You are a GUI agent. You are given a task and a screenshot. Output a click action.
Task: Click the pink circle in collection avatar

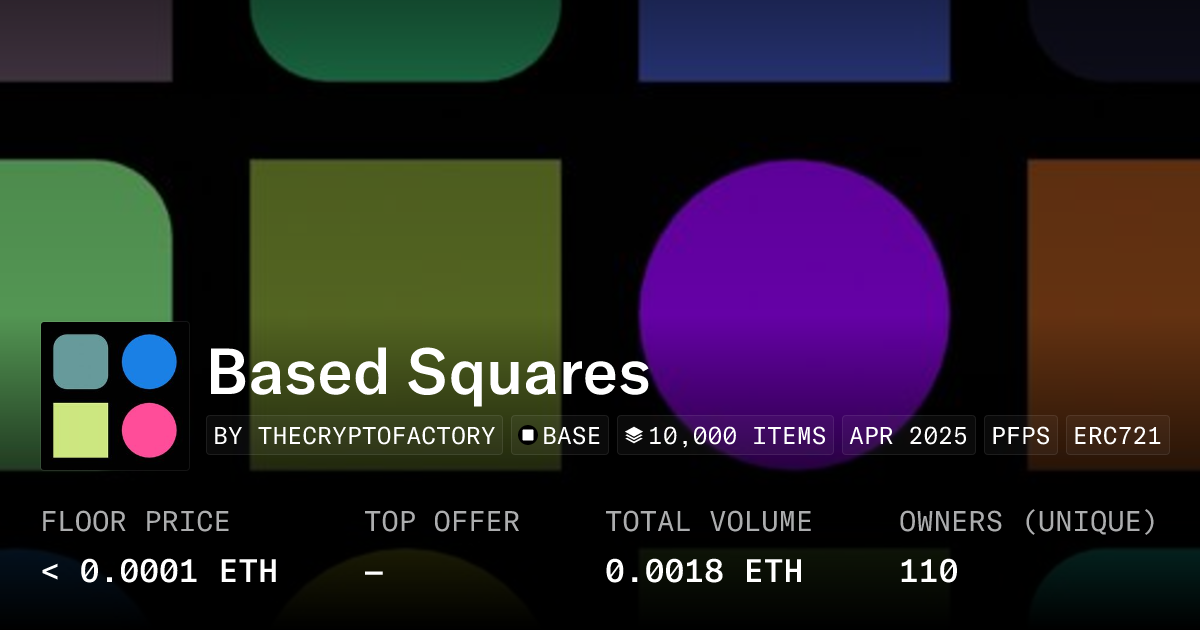pos(149,431)
